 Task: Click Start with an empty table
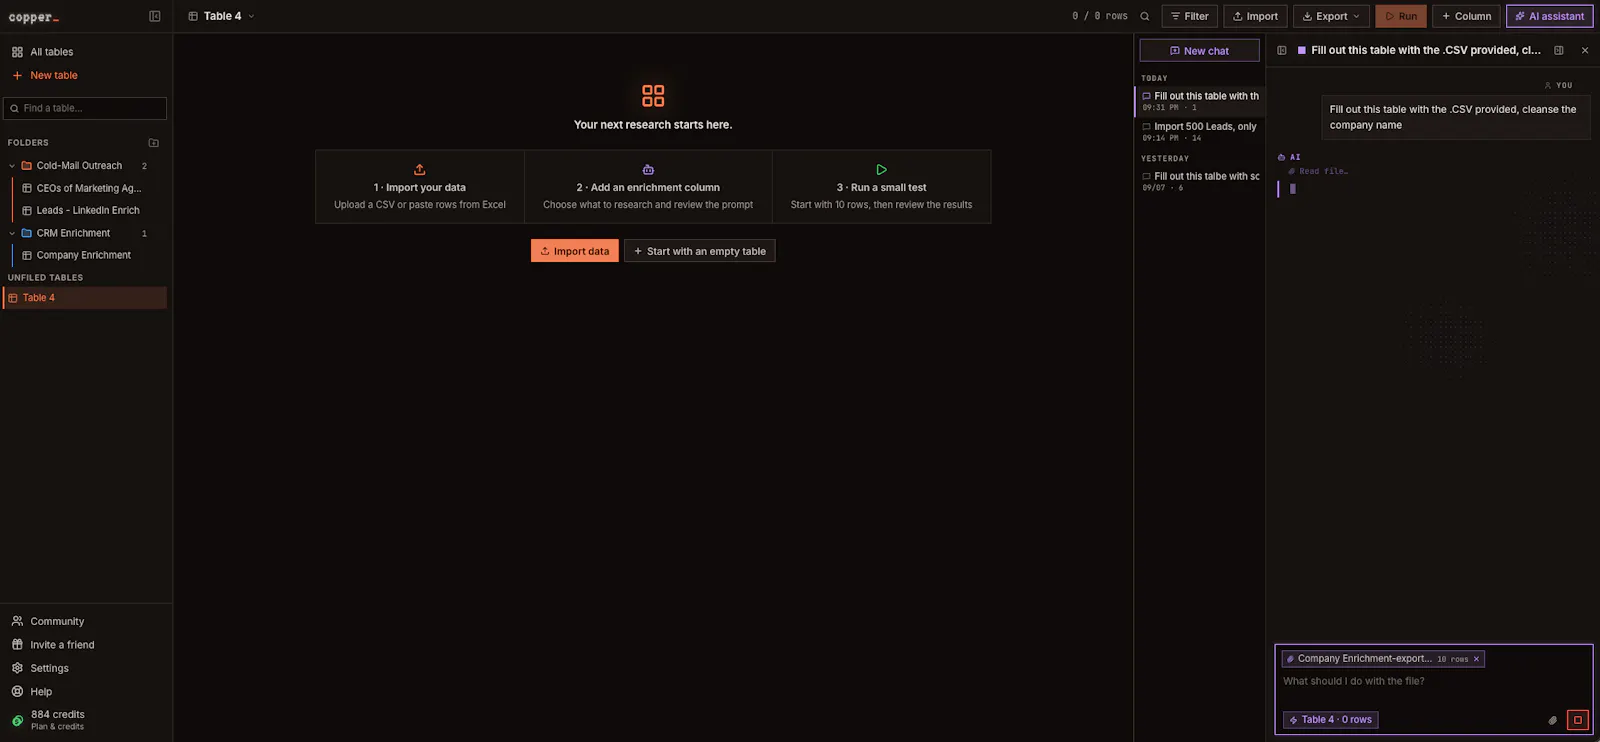point(700,251)
